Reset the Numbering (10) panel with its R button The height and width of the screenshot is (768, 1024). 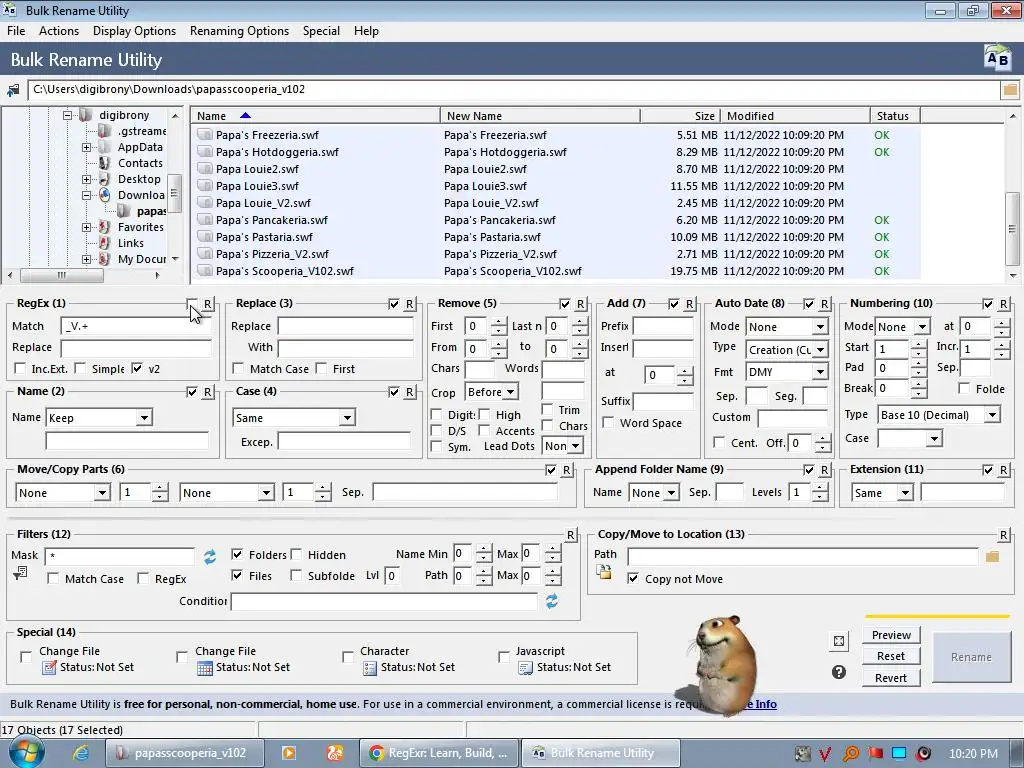(1004, 304)
